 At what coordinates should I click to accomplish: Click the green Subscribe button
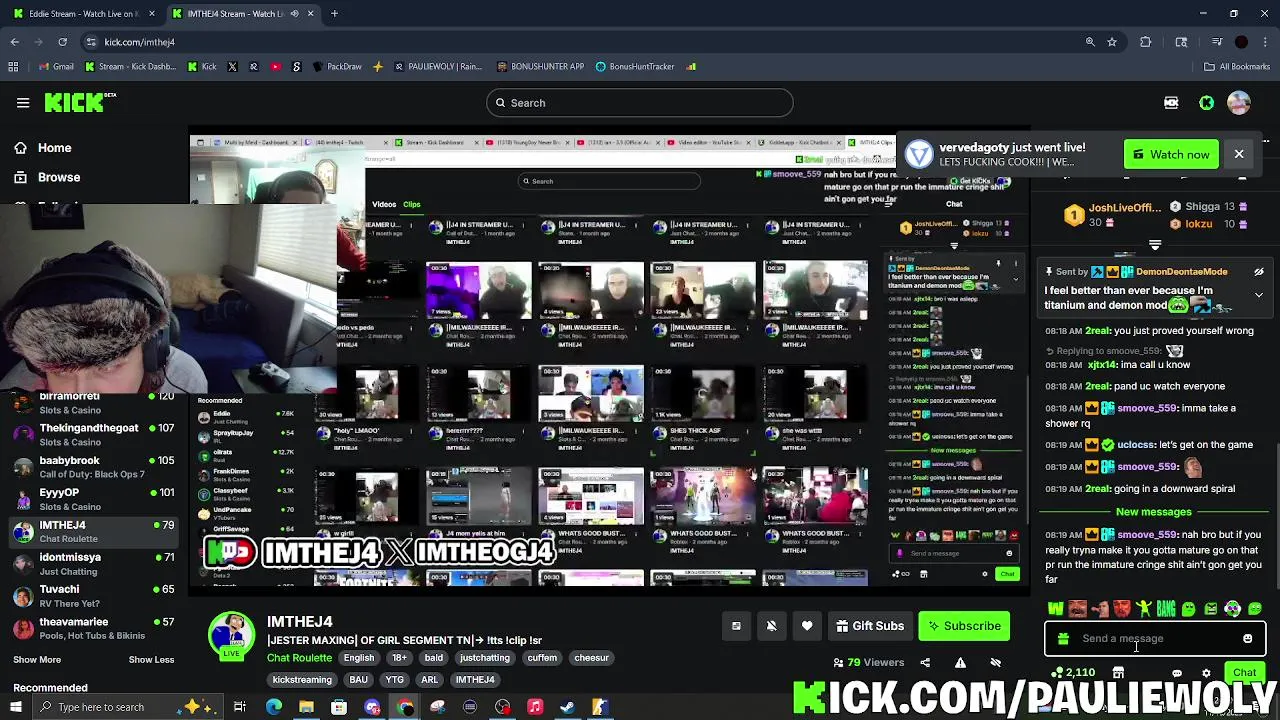point(964,626)
